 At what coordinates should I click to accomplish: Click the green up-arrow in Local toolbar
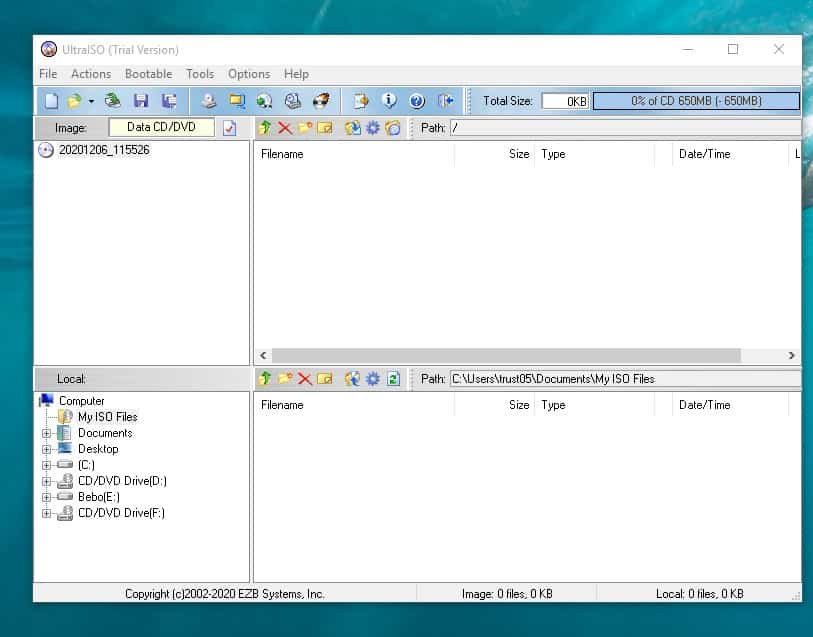(265, 379)
